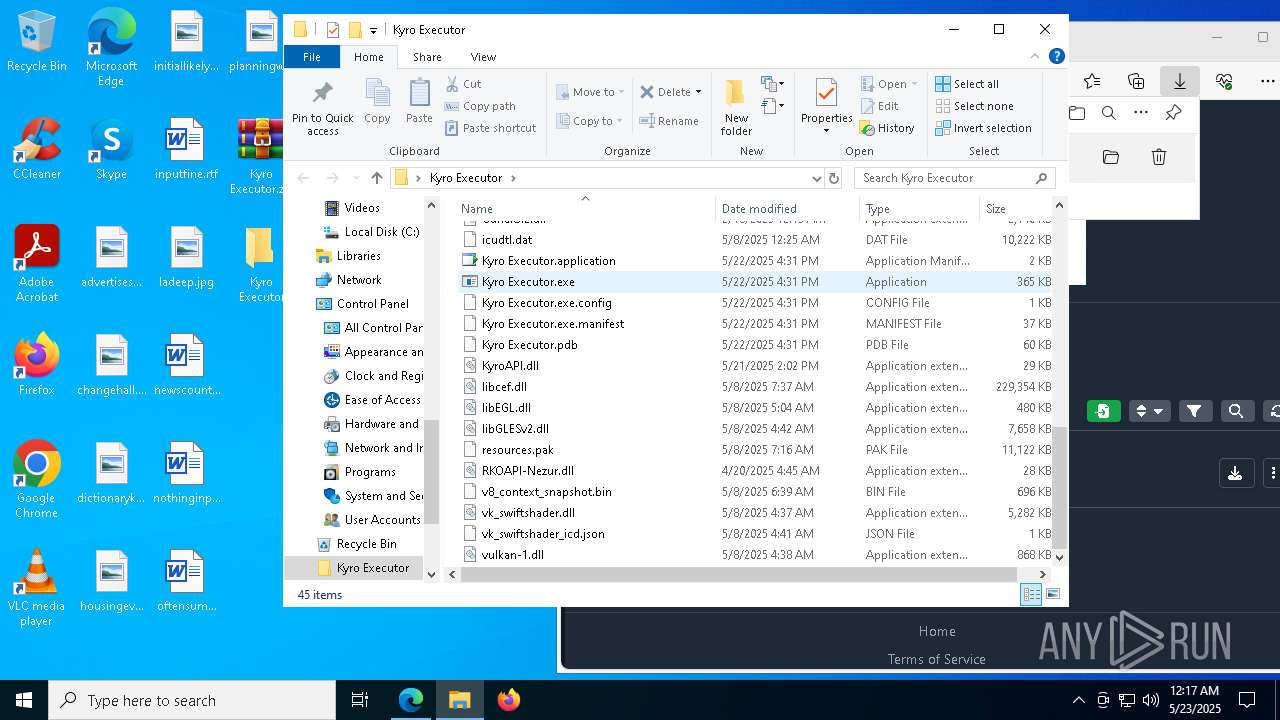Select Control Panel in navigation tree
The image size is (1280, 720).
coord(372,304)
